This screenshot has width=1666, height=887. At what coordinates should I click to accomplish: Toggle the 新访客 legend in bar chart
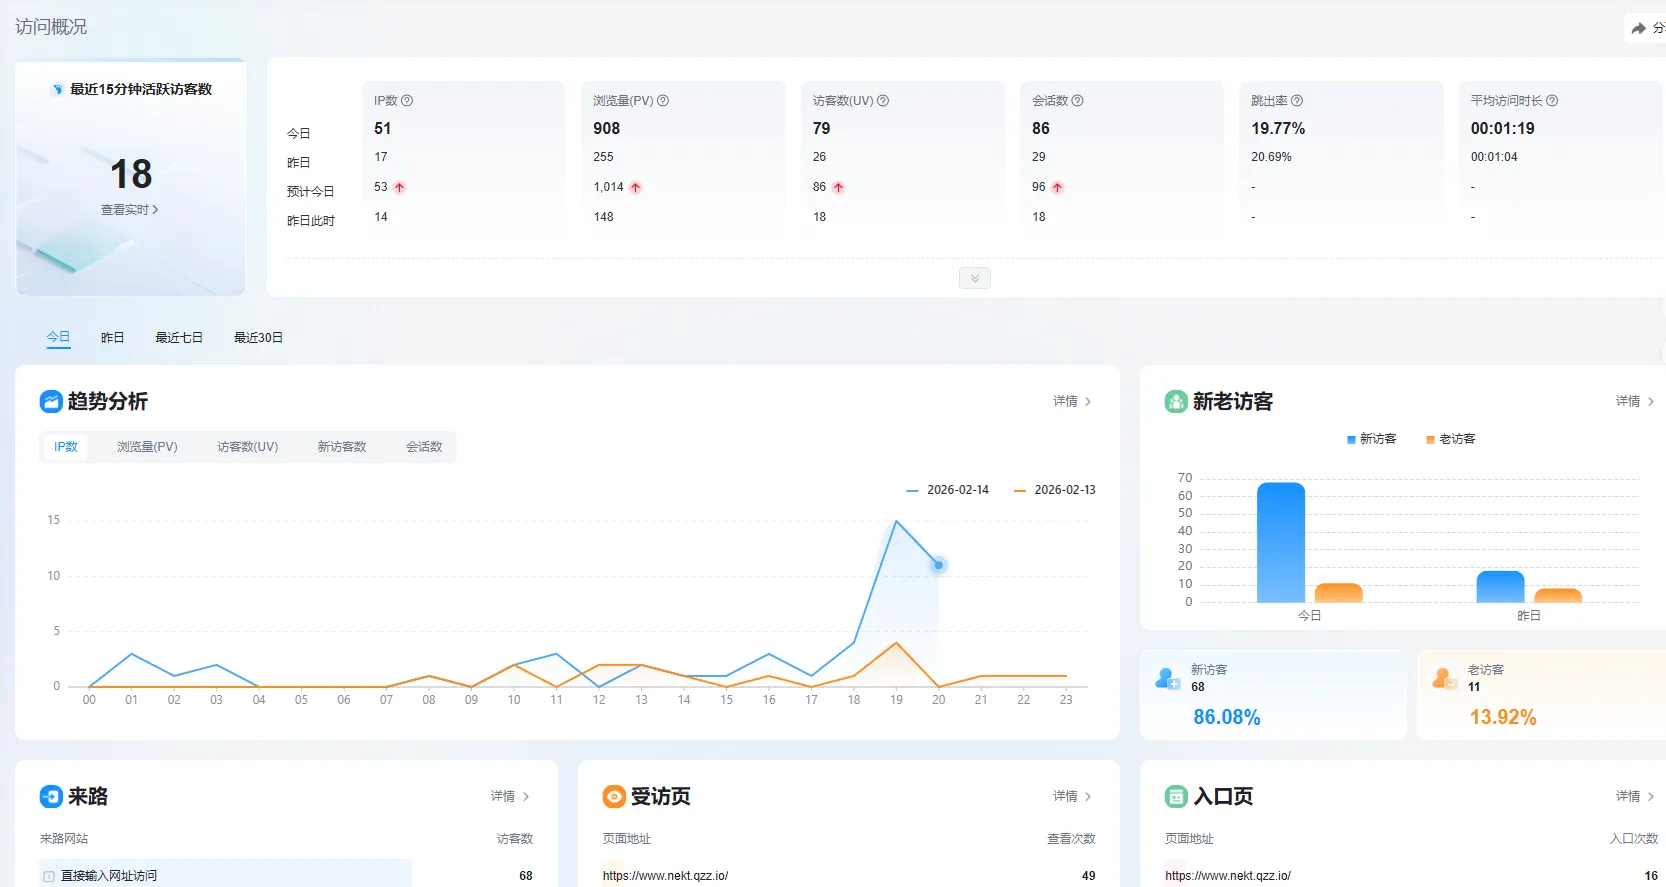pos(1371,439)
